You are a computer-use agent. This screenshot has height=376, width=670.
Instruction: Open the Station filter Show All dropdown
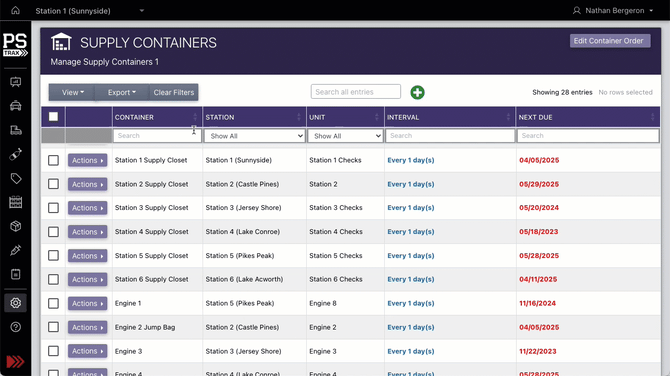254,136
